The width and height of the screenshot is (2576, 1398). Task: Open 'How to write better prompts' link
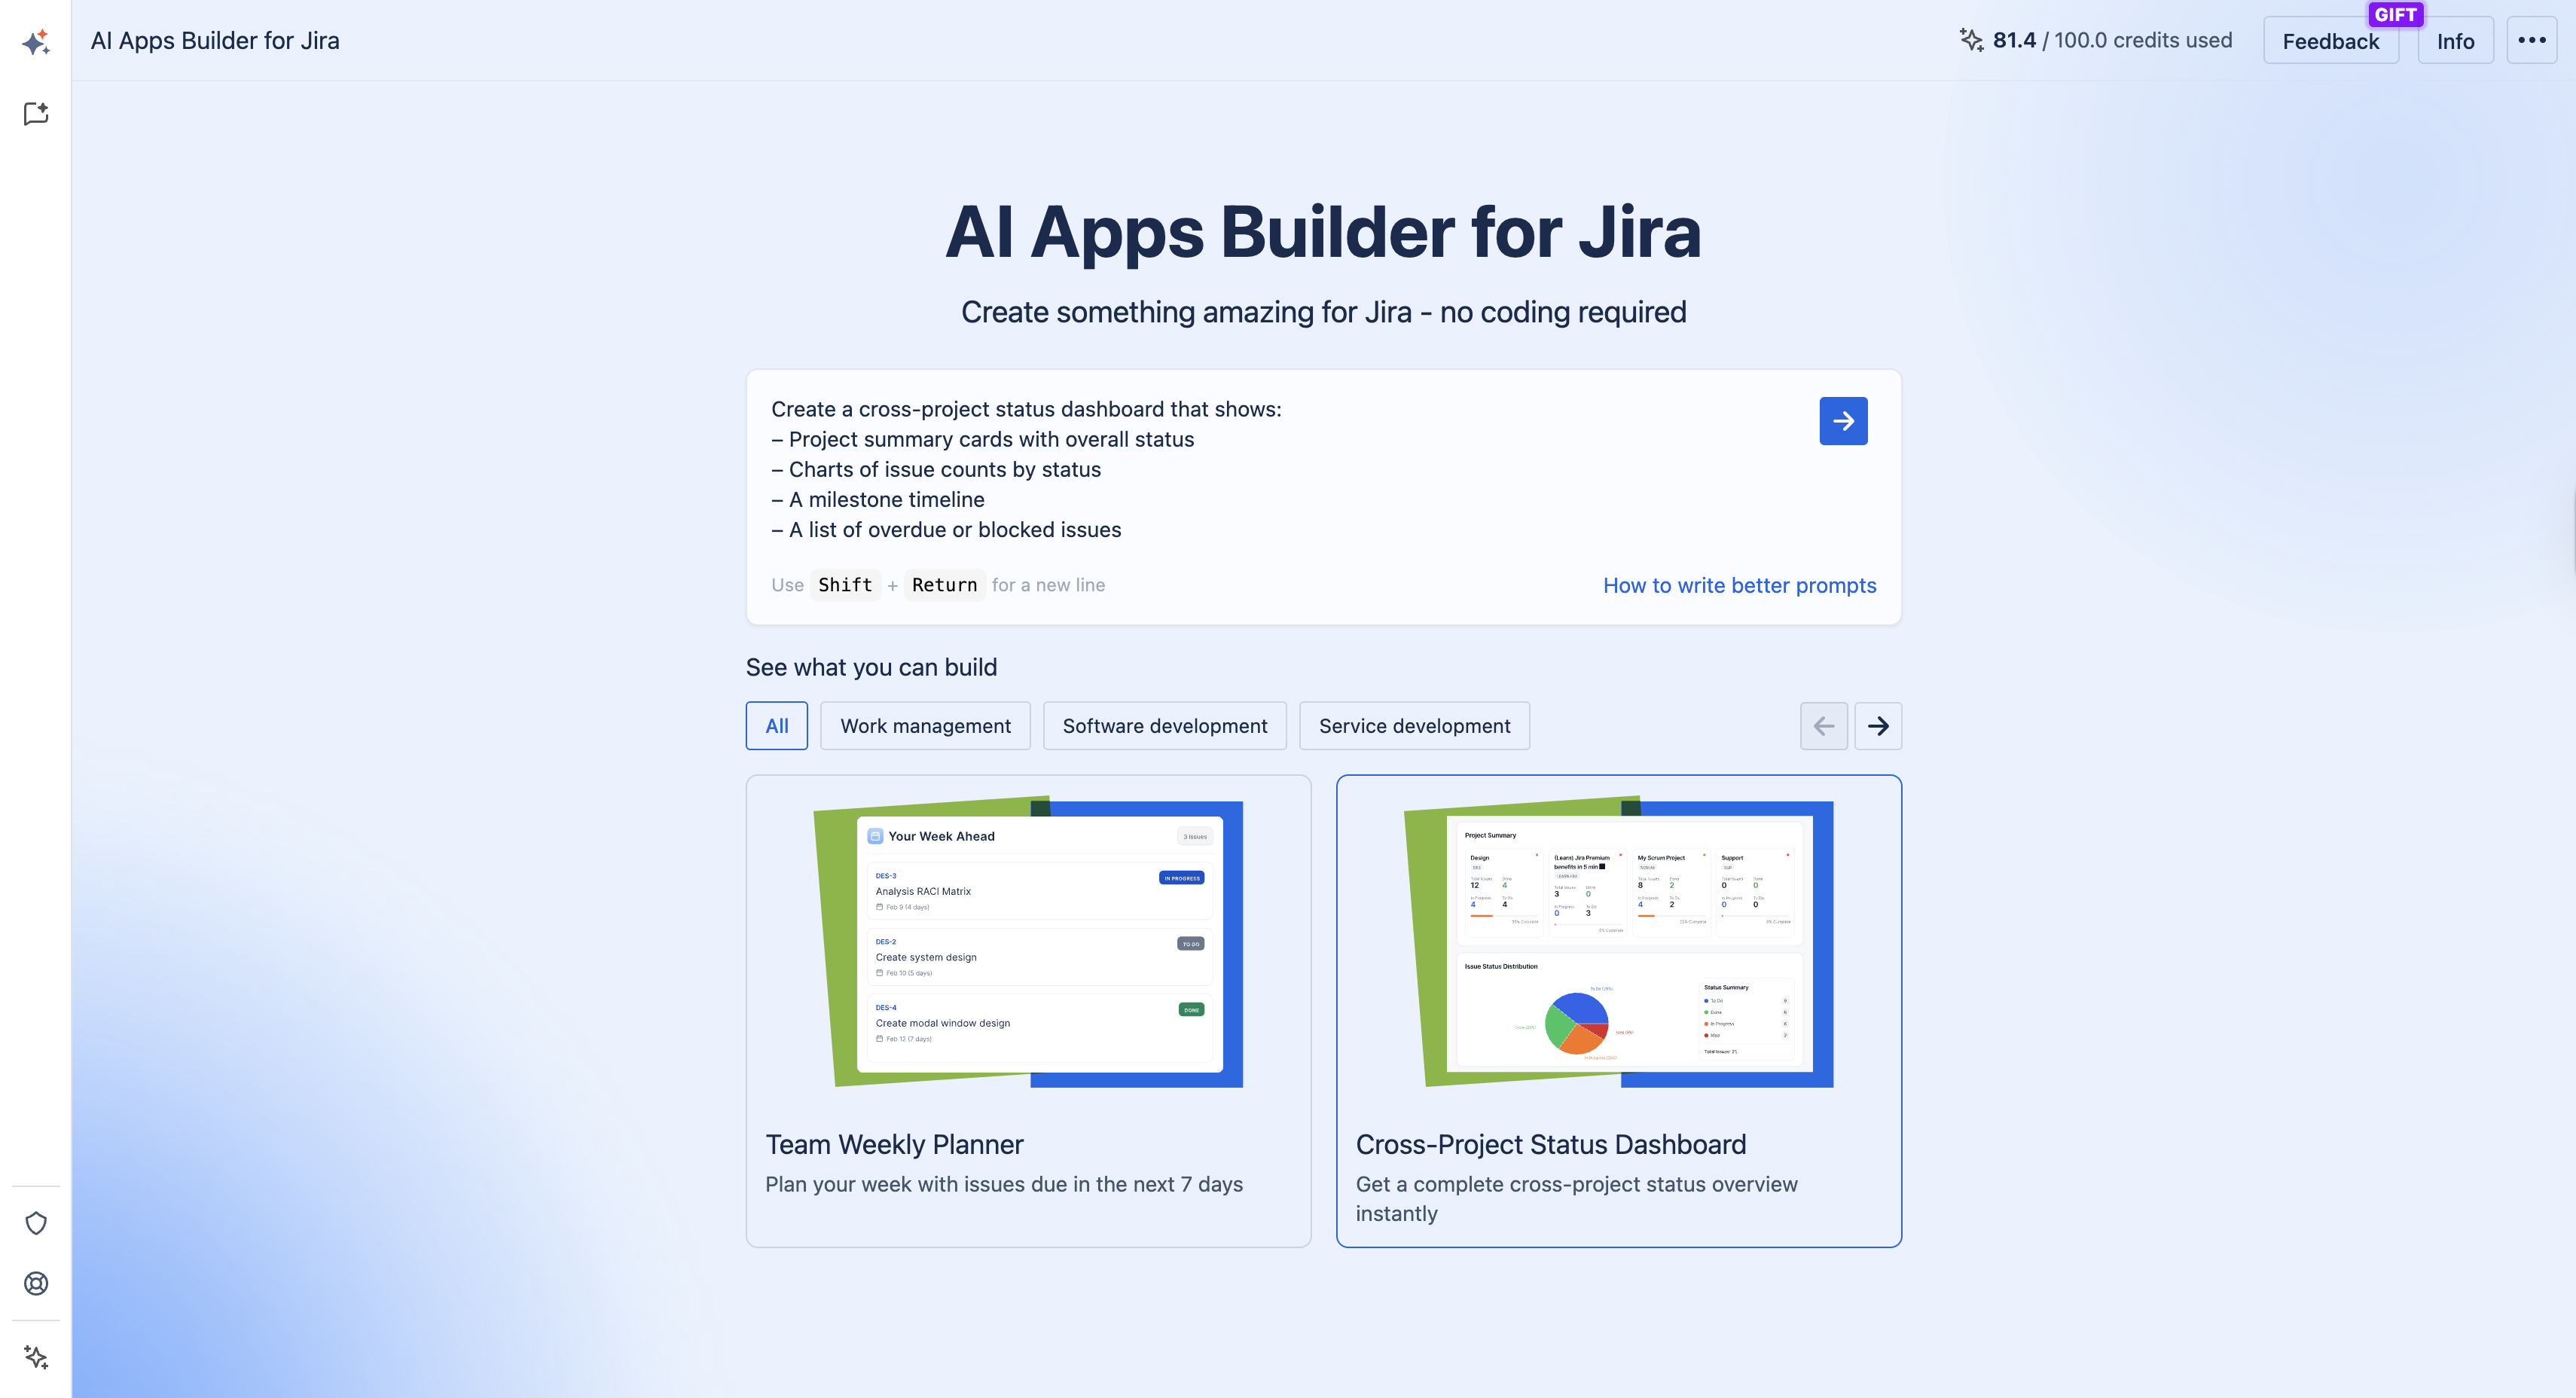pos(1739,585)
